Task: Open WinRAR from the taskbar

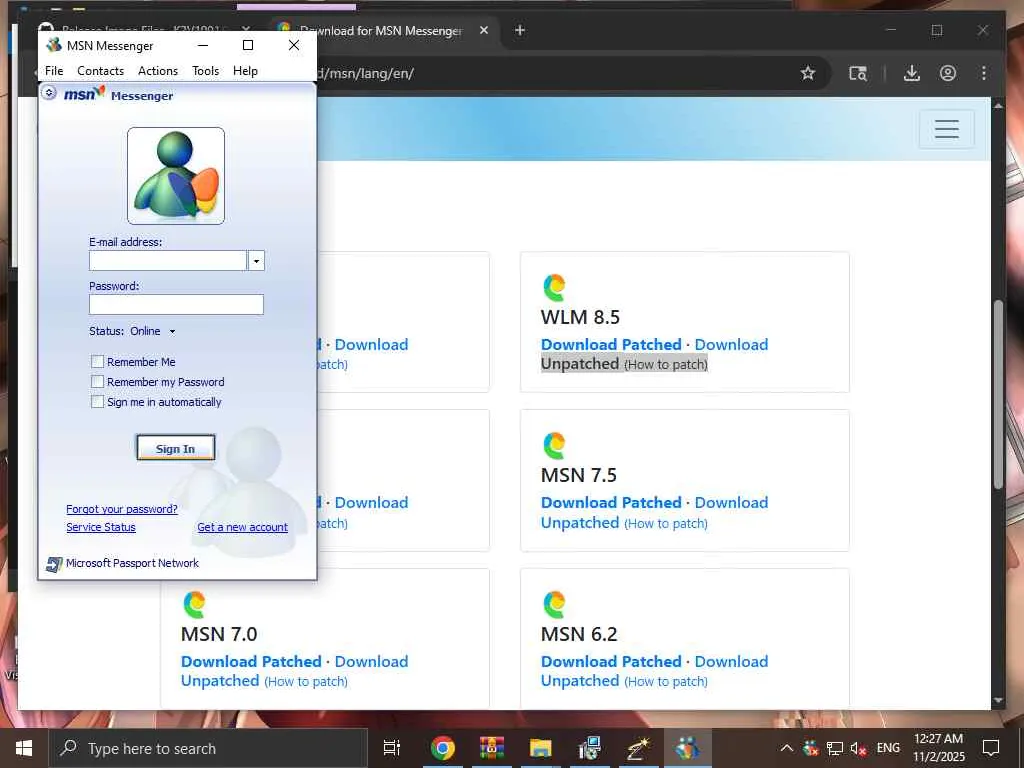Action: pos(492,748)
